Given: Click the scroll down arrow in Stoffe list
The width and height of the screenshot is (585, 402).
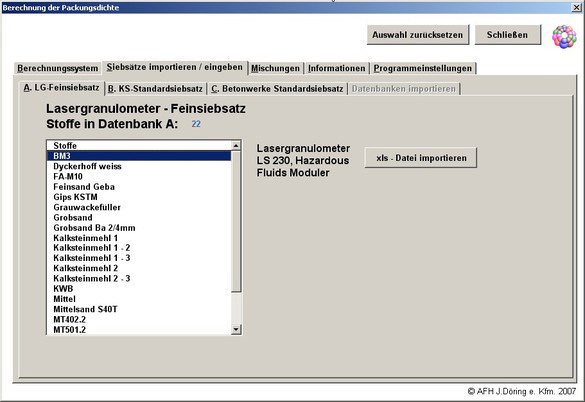Looking at the screenshot, I should (236, 329).
